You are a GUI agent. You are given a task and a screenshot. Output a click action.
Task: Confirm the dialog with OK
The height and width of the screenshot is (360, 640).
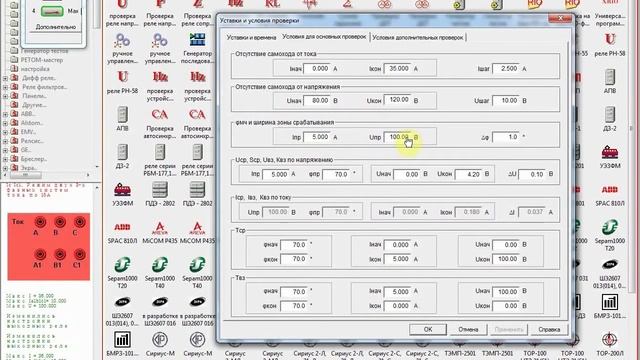[x=428, y=329]
